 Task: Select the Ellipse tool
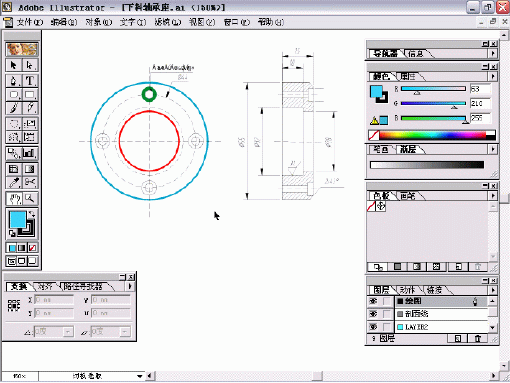14,95
